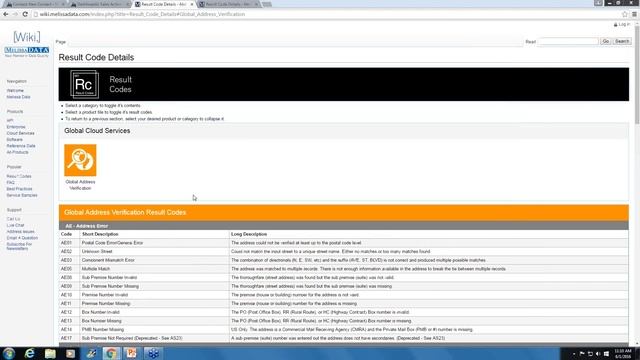This screenshot has height=360, width=640.
Task: Go back with the browser back arrow
Action: pos(6,14)
